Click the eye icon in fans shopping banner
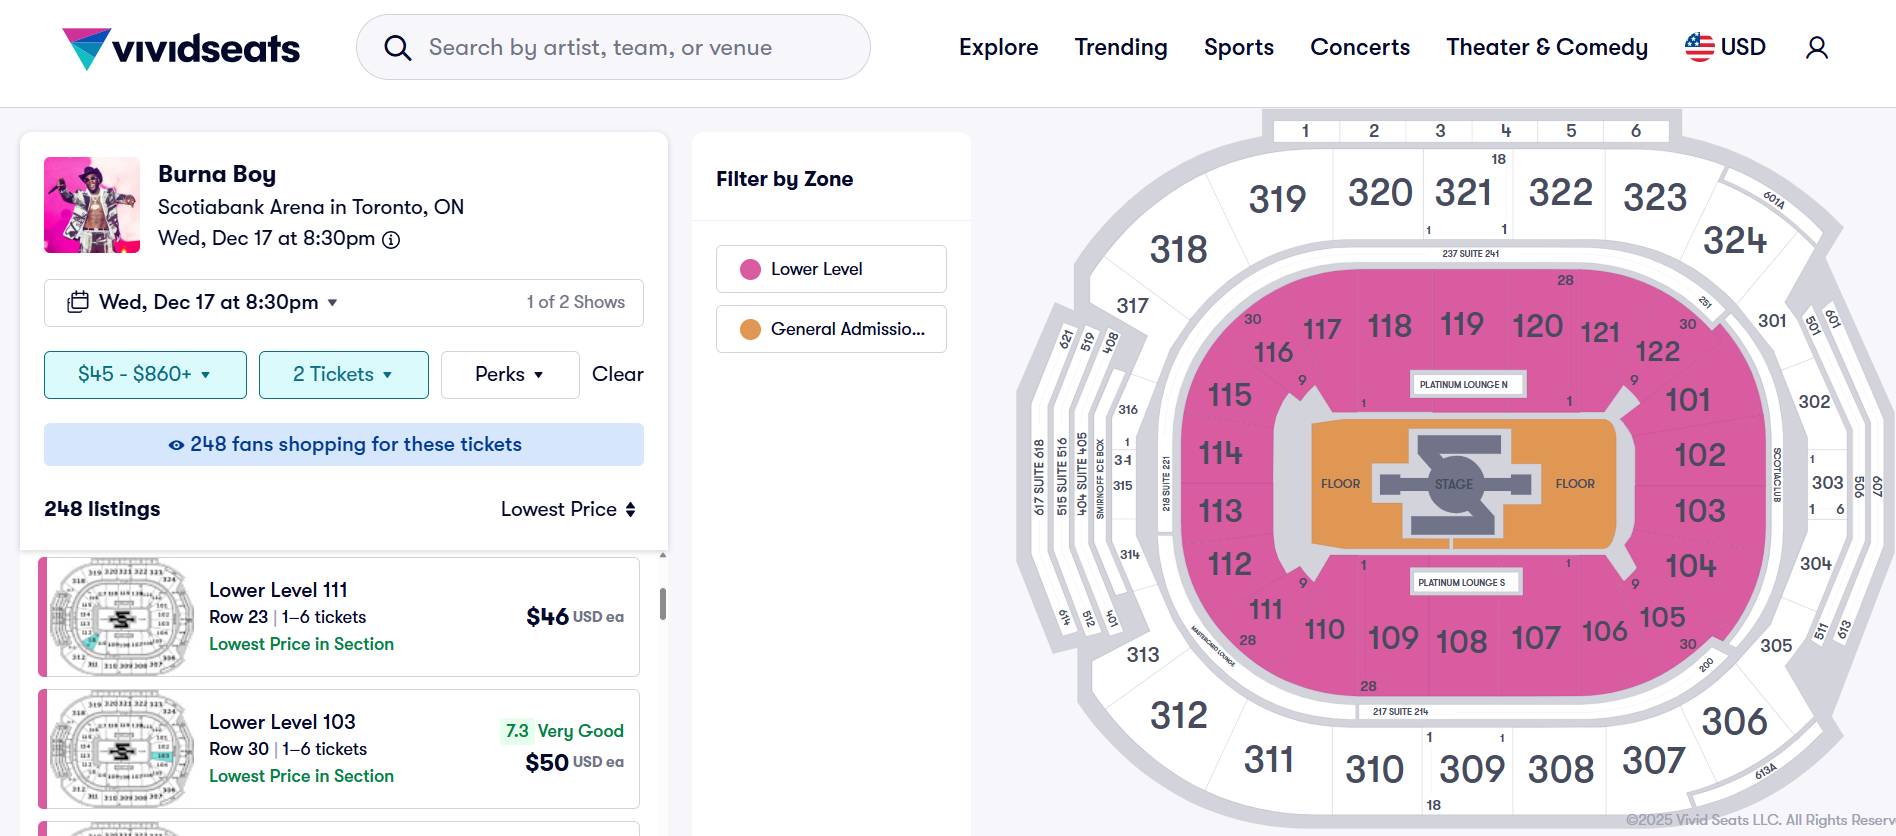Image resolution: width=1896 pixels, height=836 pixels. point(176,445)
